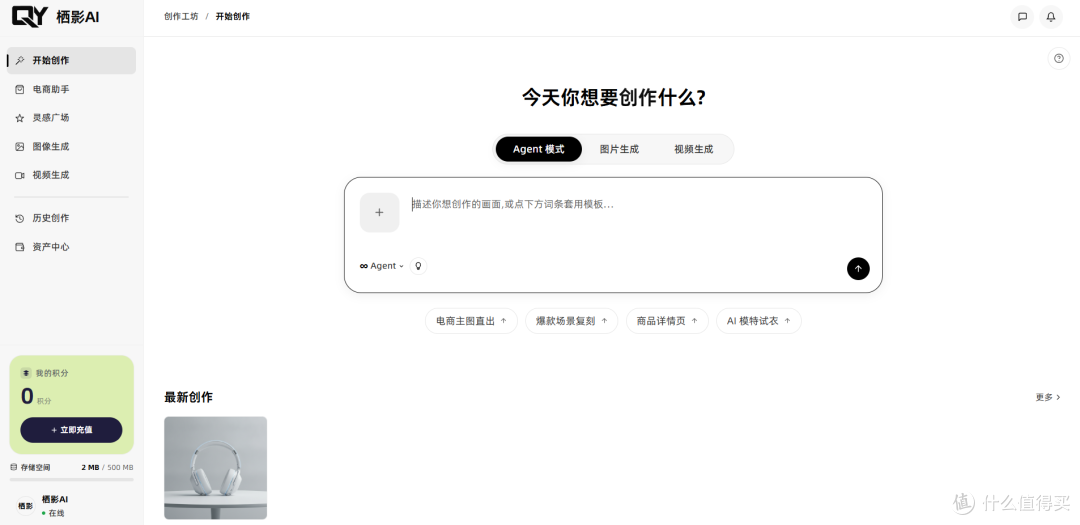Open 历史创作 in the sidebar
This screenshot has width=1080, height=525.
(x=72, y=218)
